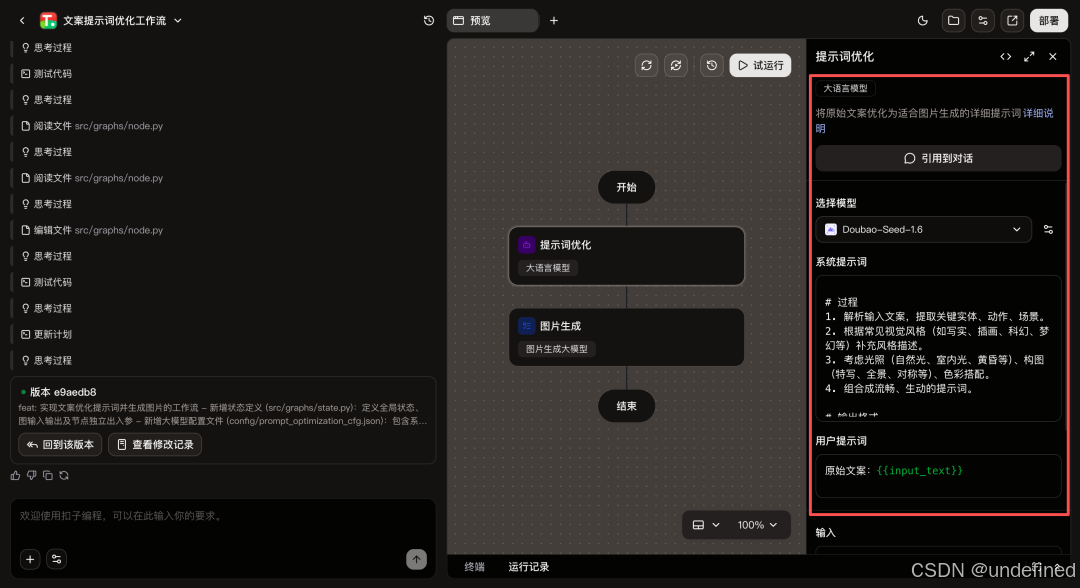
Task: Switch to the 终端 tab
Action: click(474, 567)
